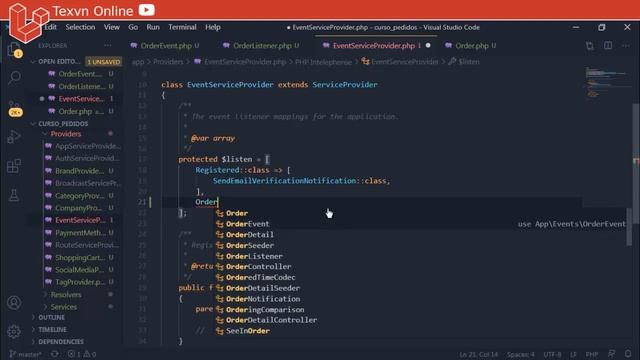Expand the Timeline section

click(x=52, y=329)
